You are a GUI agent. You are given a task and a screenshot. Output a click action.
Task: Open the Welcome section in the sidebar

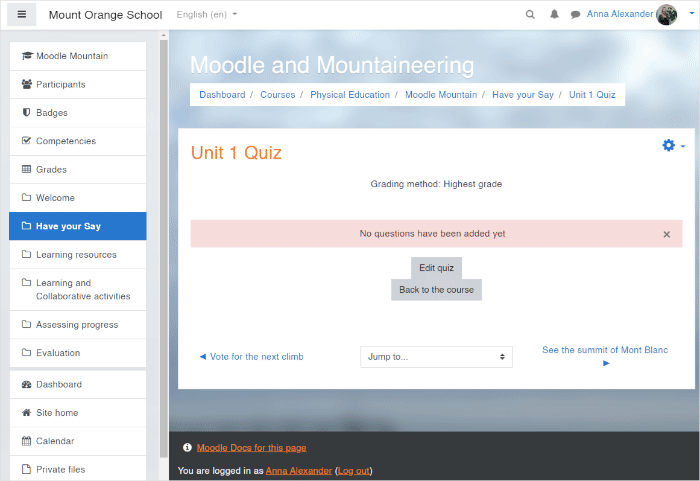coord(78,198)
